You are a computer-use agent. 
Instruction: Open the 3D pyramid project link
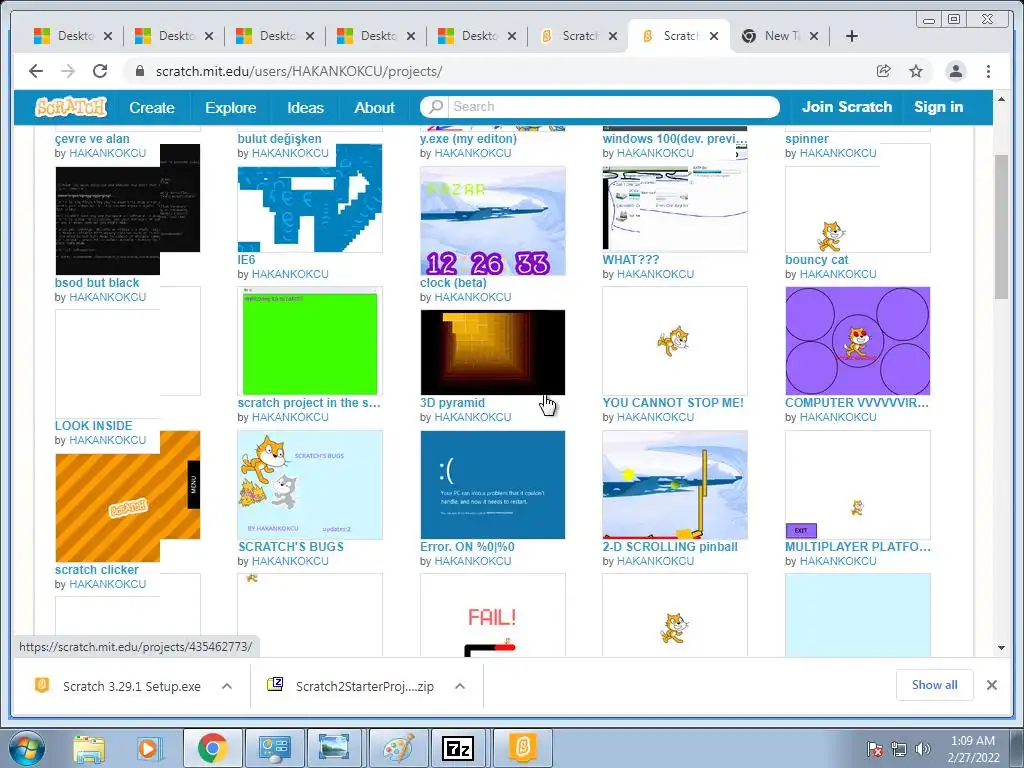452,403
